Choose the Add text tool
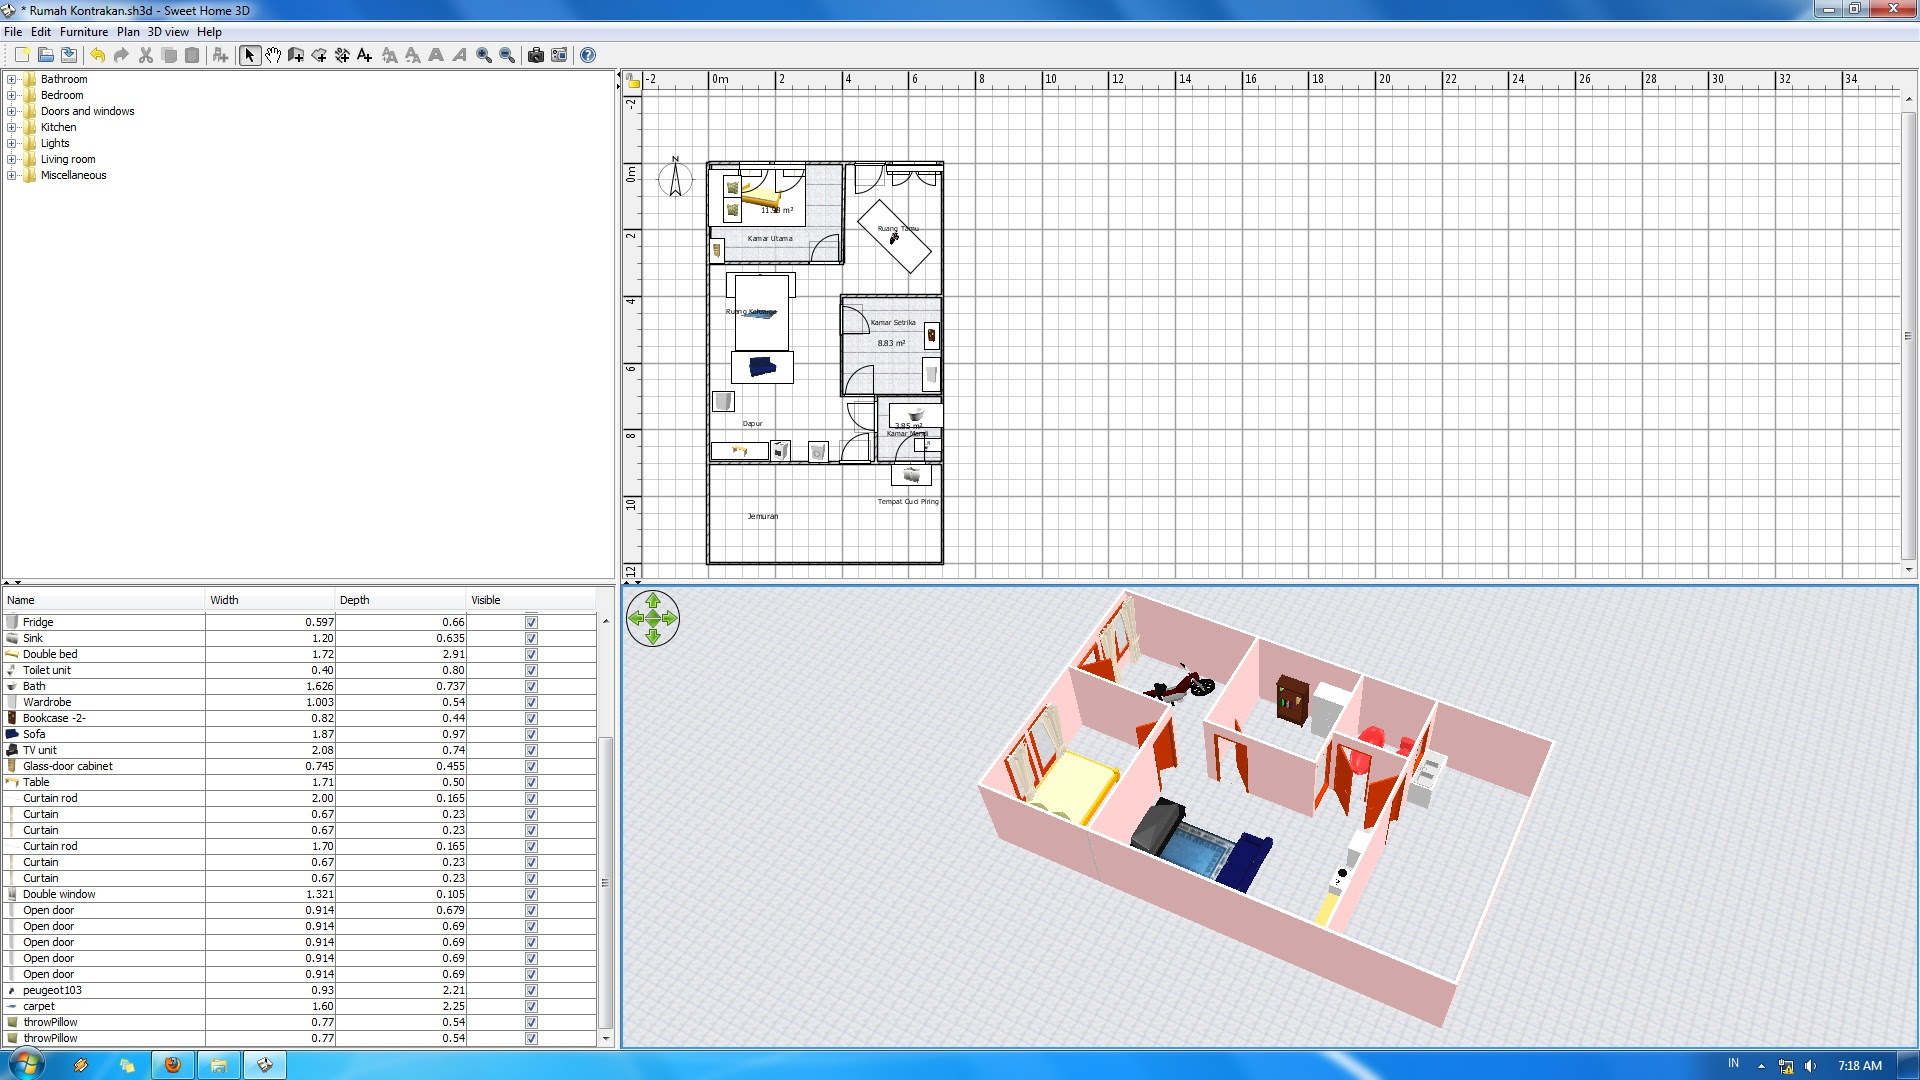This screenshot has width=1920, height=1080. 365,55
